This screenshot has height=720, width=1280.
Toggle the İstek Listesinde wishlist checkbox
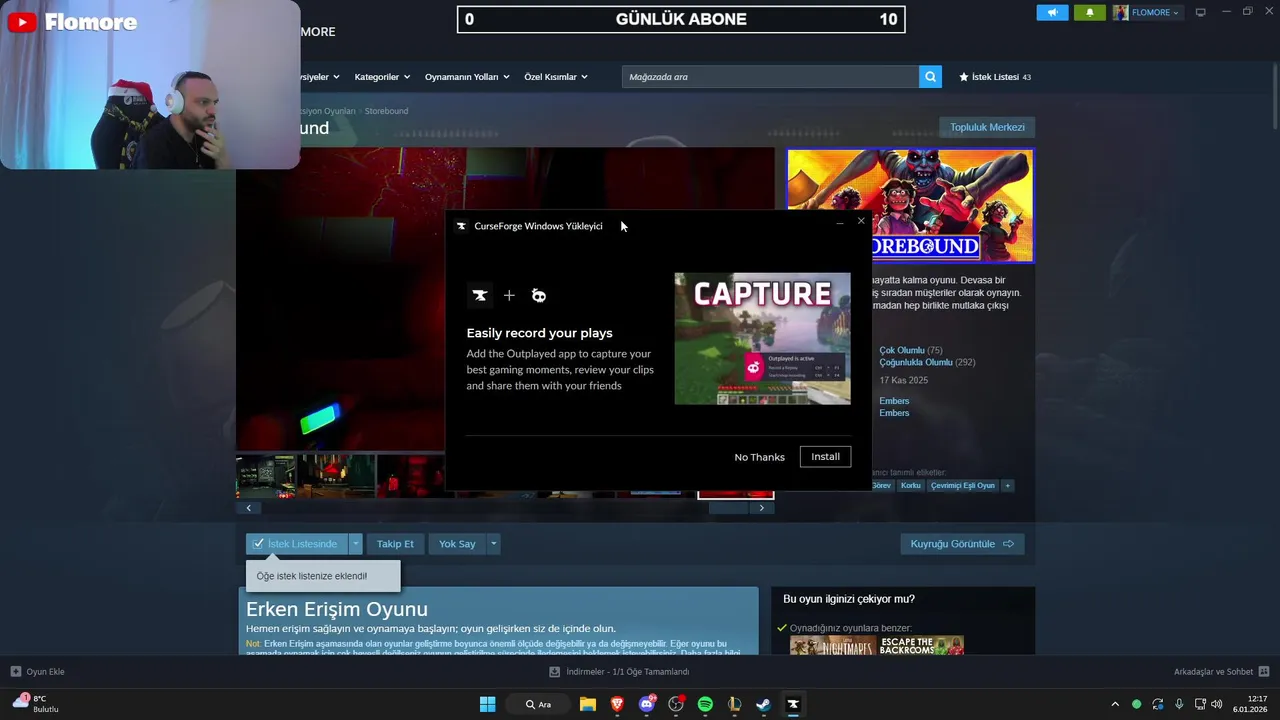tap(258, 544)
